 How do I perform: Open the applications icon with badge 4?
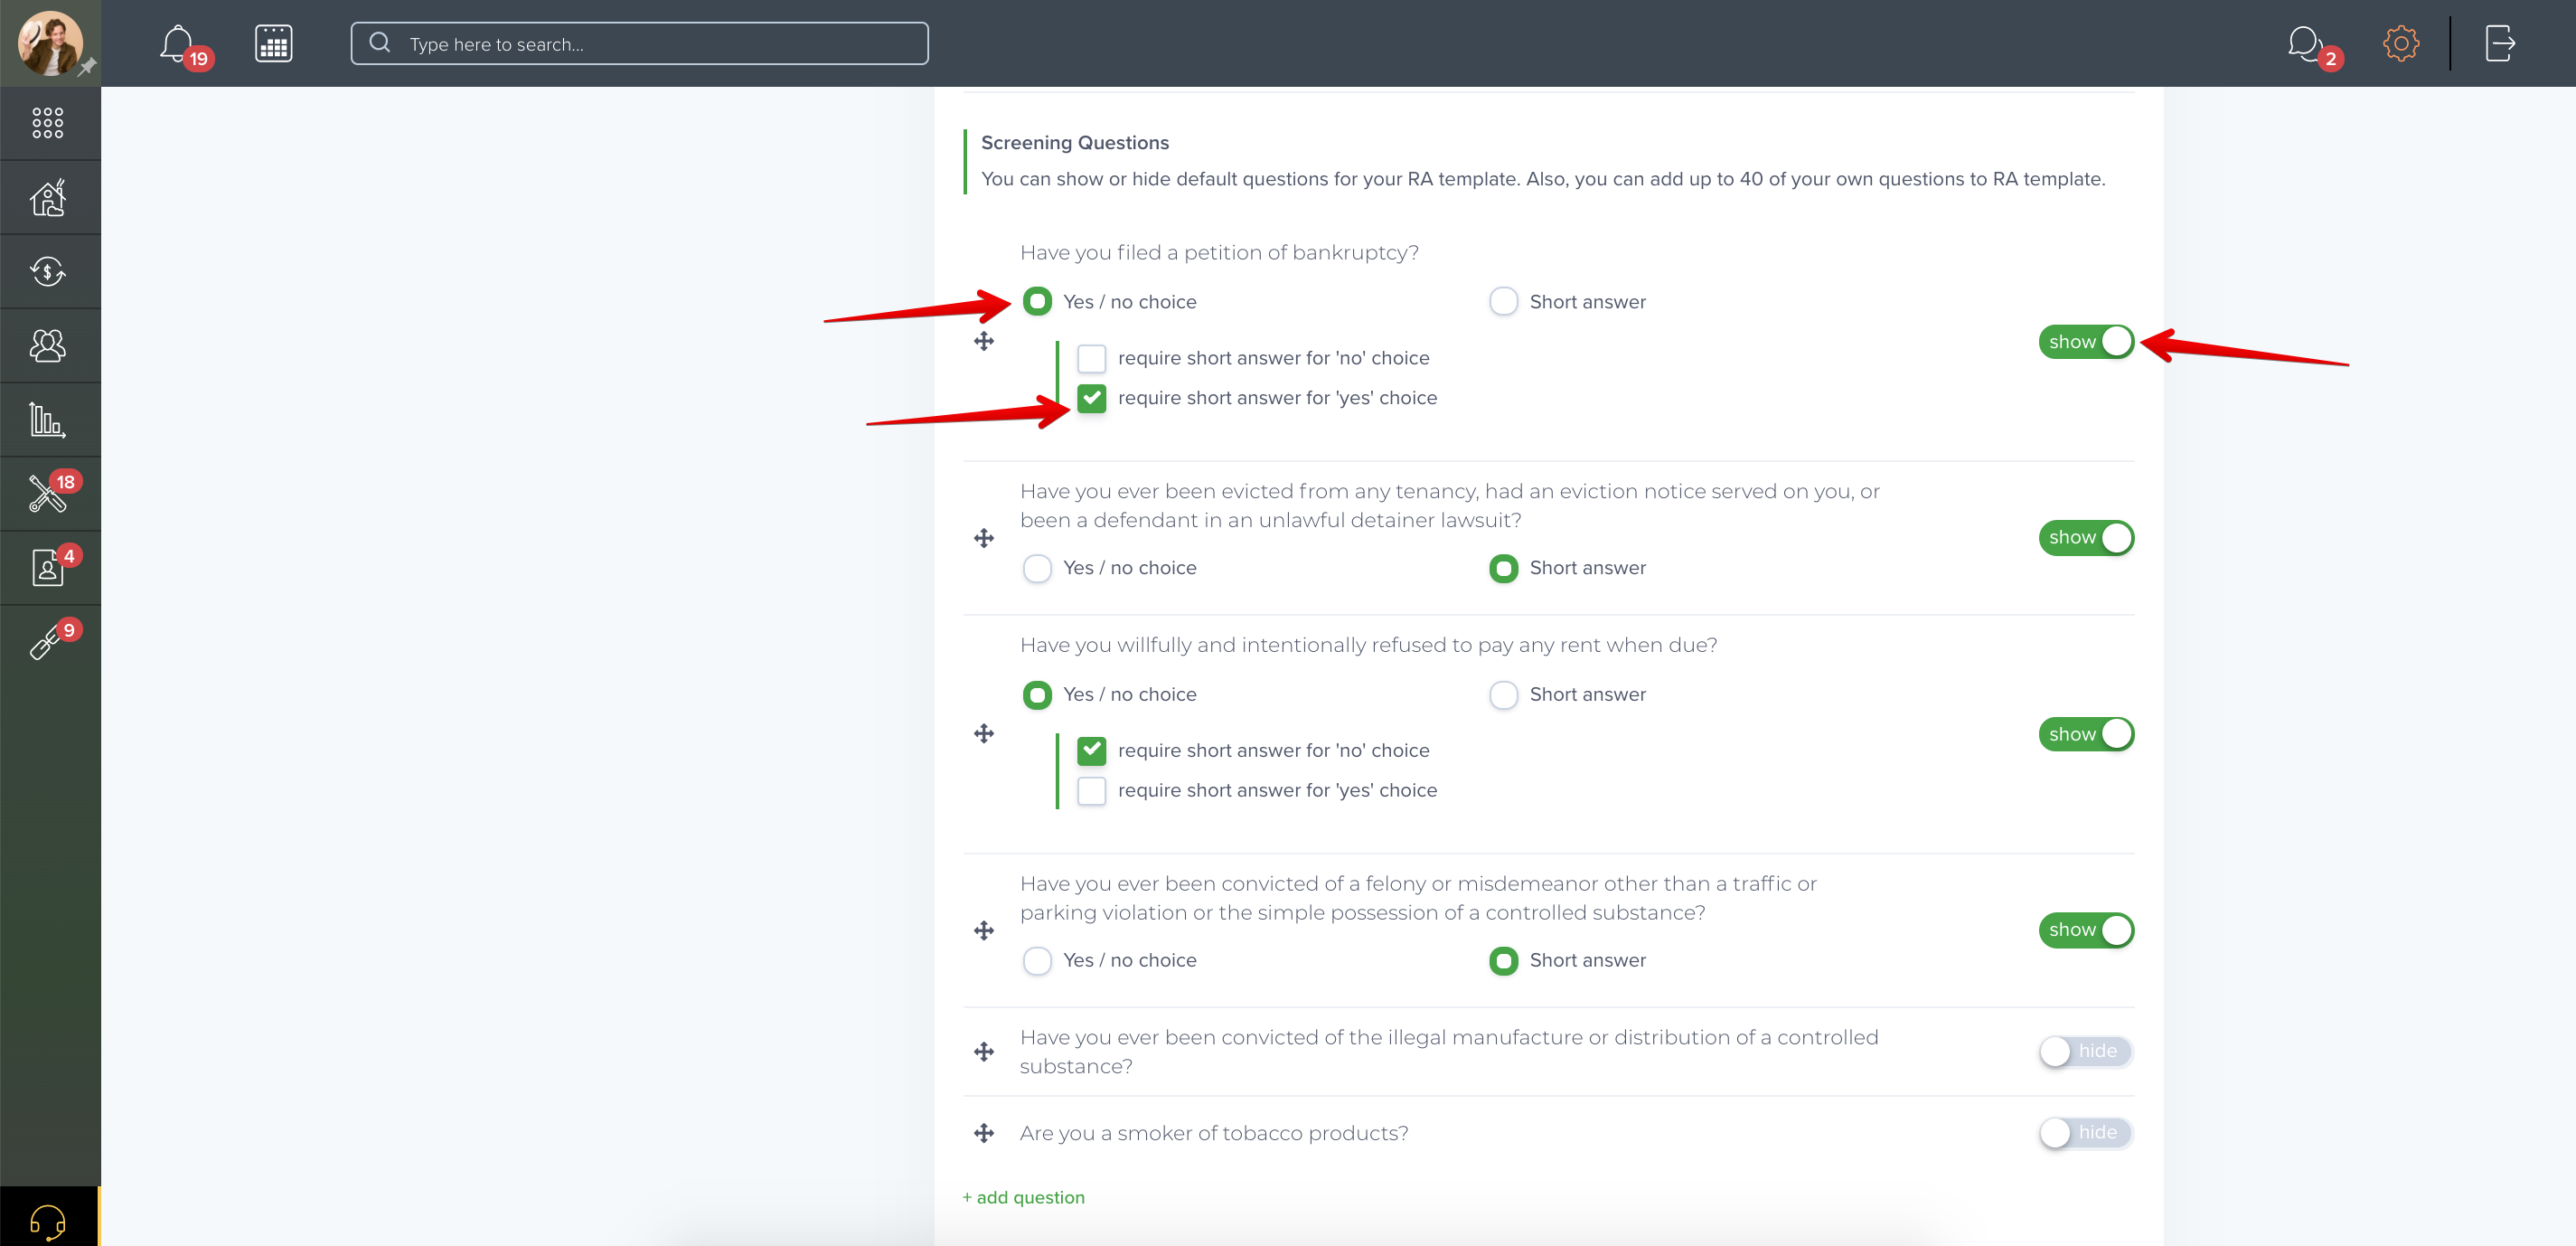(x=48, y=567)
